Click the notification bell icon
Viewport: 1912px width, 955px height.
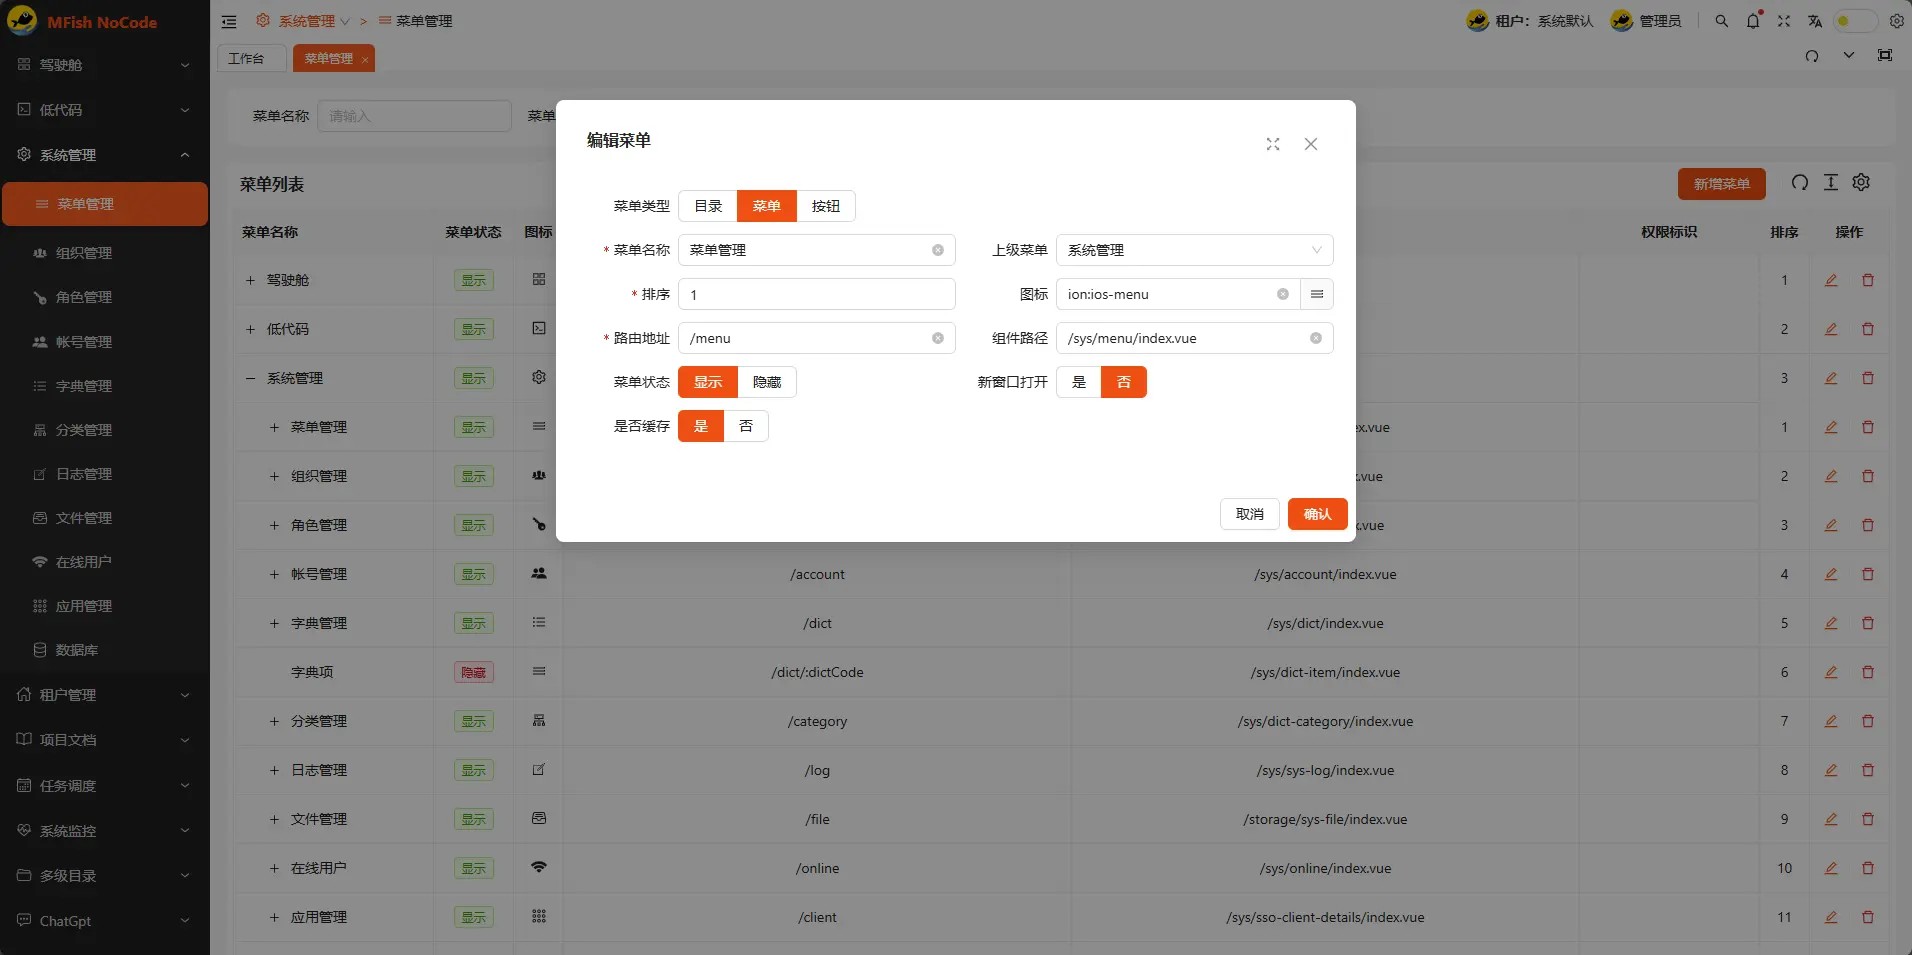pyautogui.click(x=1752, y=21)
